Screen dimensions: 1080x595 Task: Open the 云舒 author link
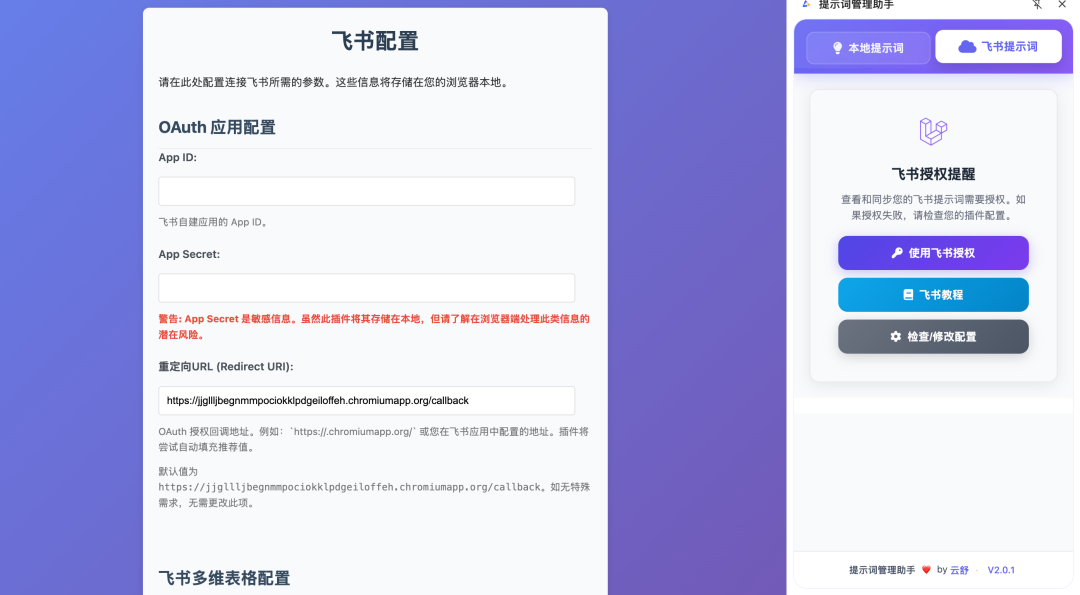click(957, 570)
